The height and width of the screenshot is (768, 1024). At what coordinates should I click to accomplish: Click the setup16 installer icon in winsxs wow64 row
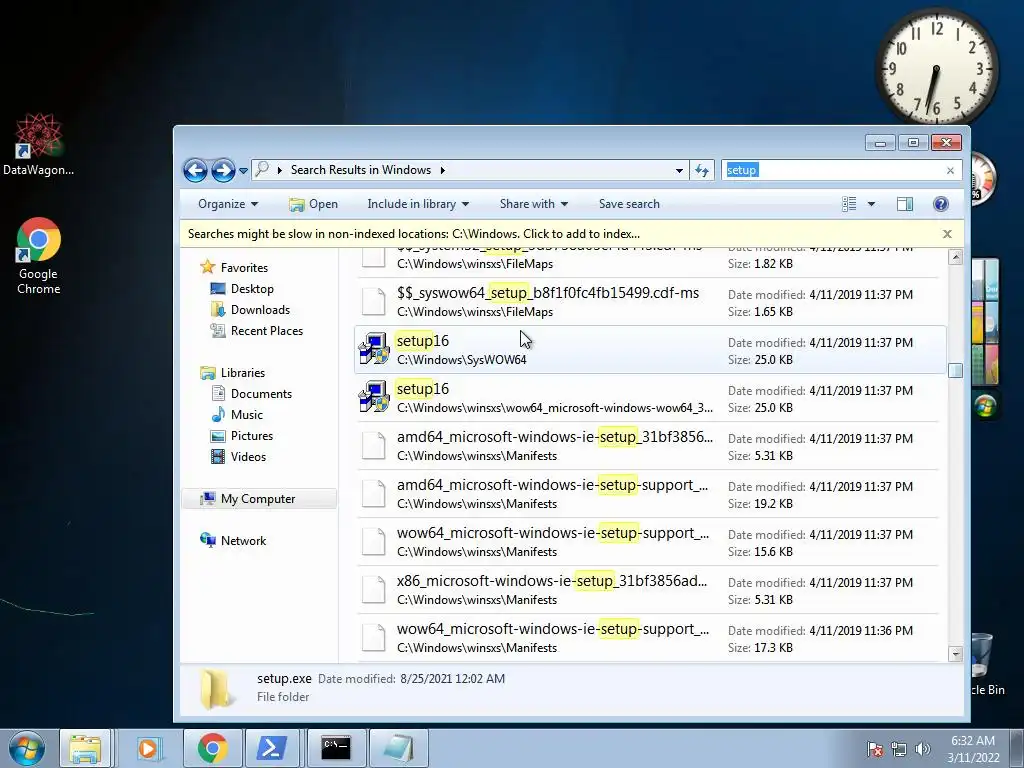click(374, 397)
